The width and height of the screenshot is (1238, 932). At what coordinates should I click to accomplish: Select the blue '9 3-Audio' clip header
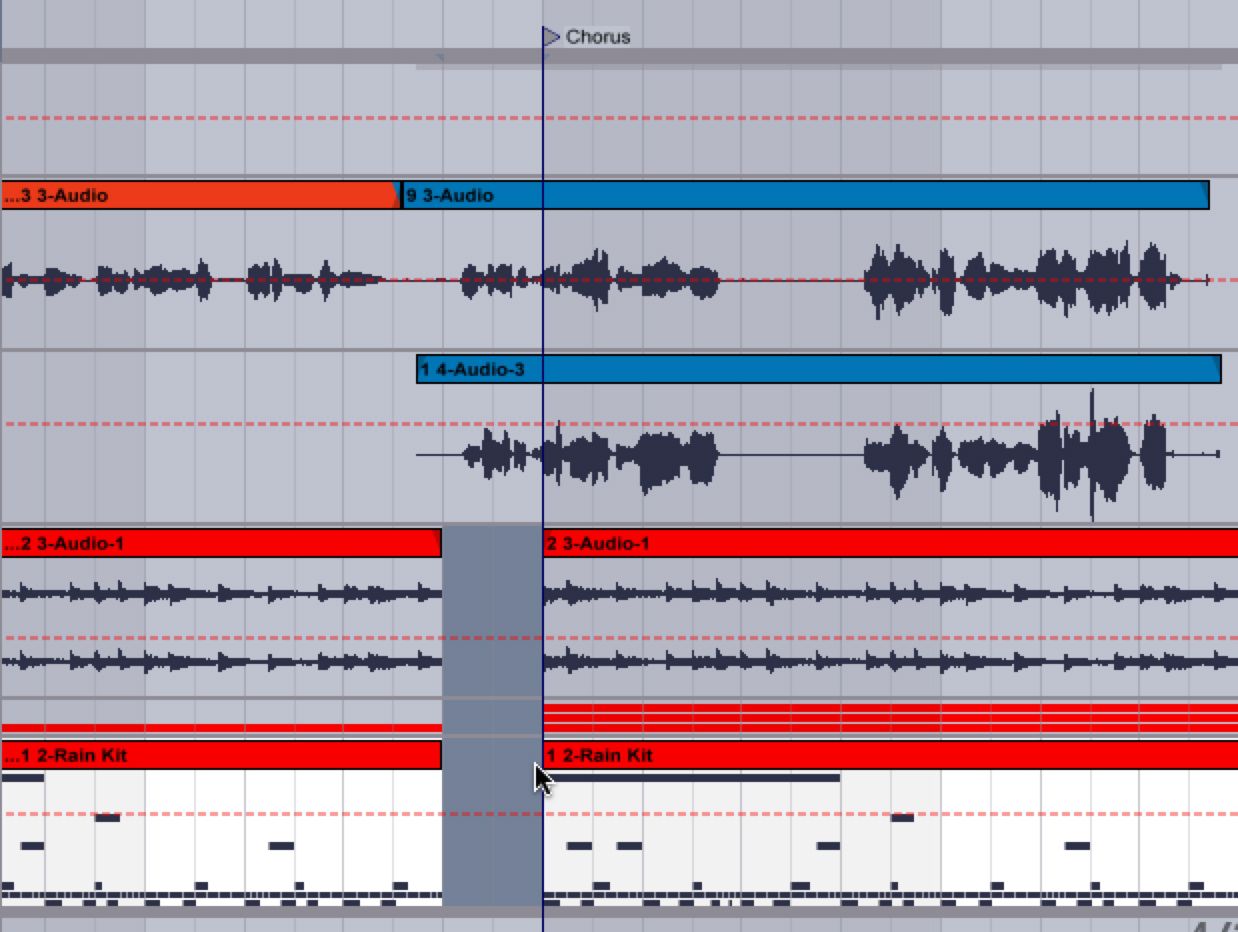(806, 195)
